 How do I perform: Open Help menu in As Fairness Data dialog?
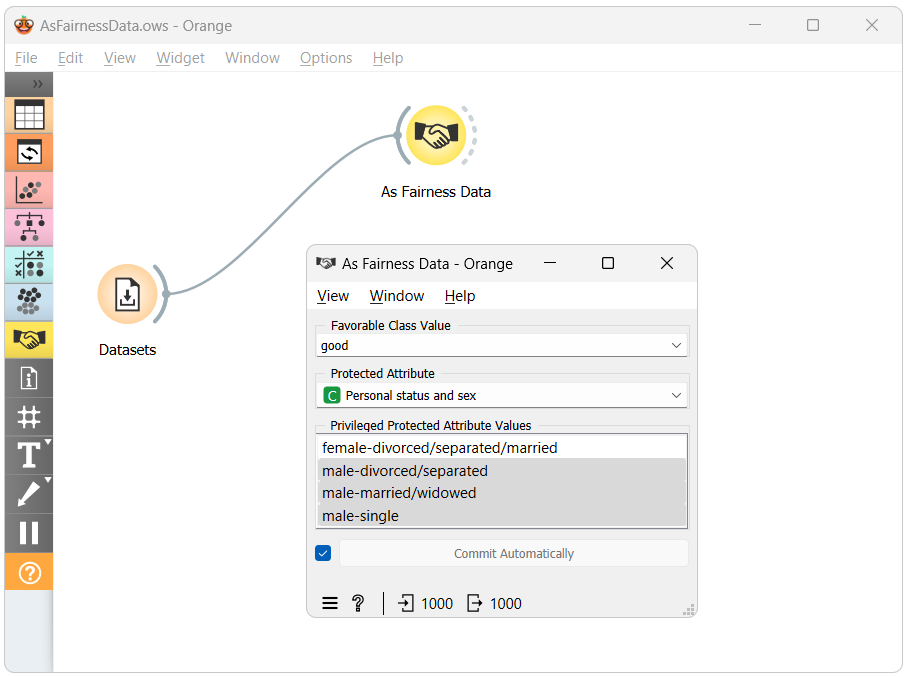[x=460, y=296]
